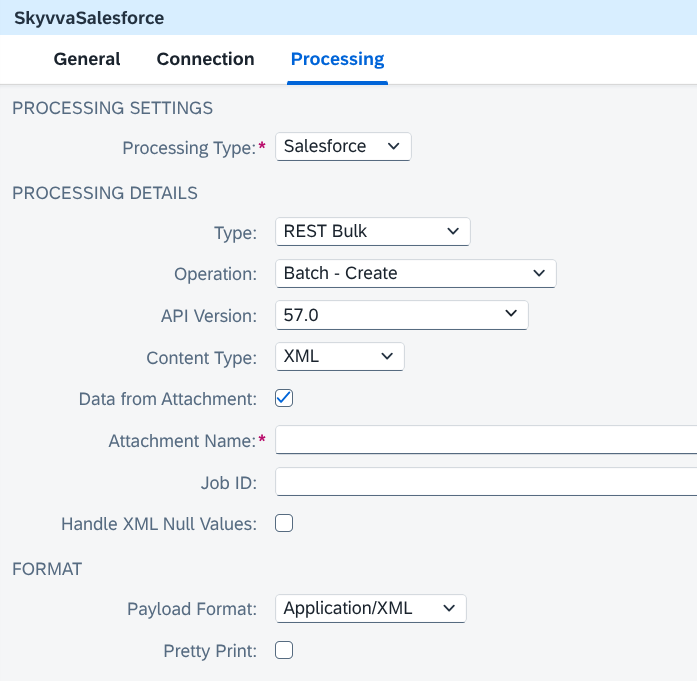
Task: Expand the Type dropdown showing REST Bulk
Action: pyautogui.click(x=373, y=231)
